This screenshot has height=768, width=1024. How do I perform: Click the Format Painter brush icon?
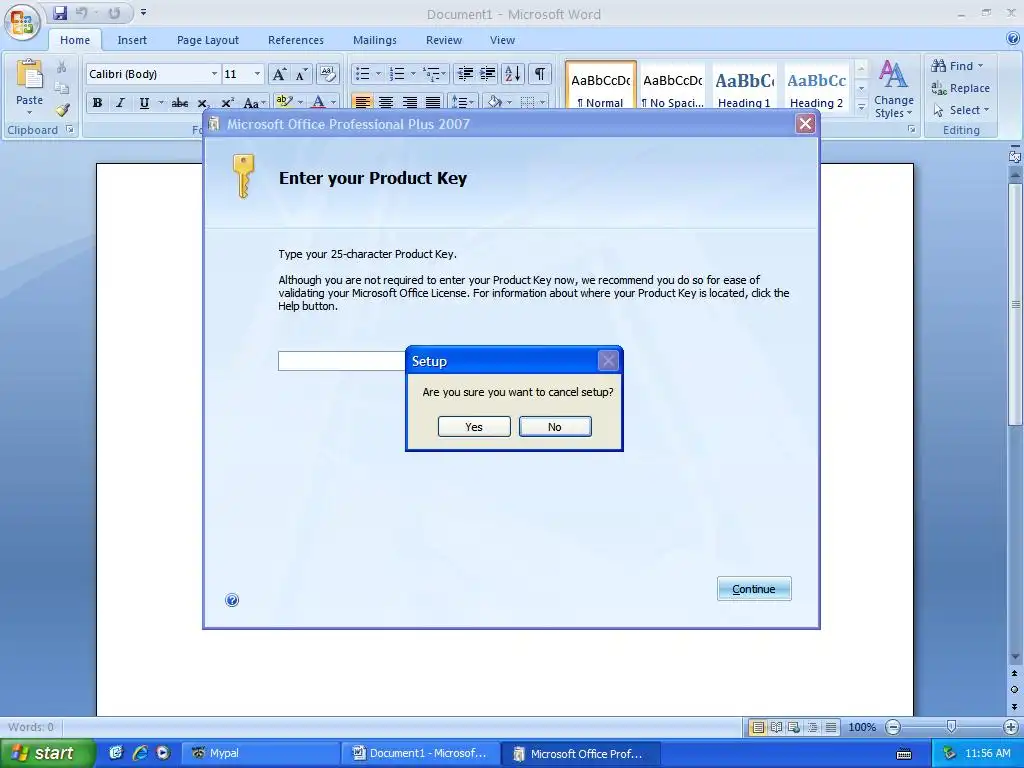[x=62, y=110]
